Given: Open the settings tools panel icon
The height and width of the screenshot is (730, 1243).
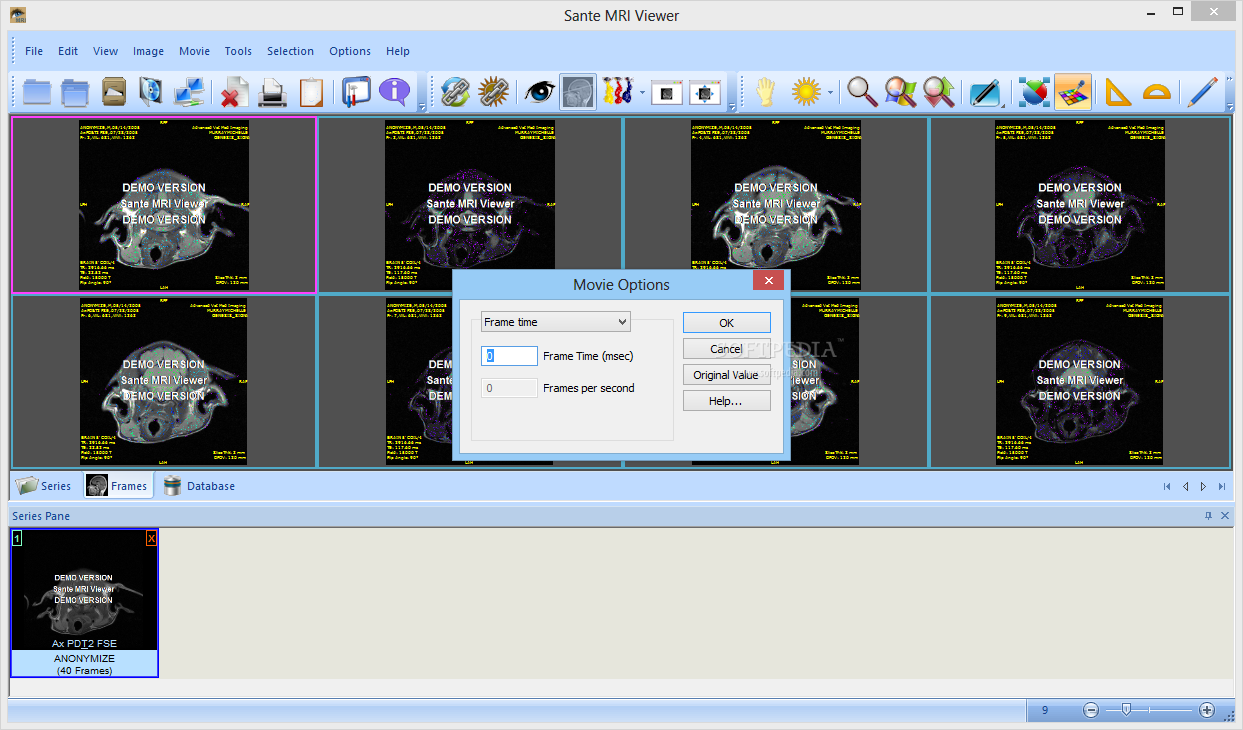Looking at the screenshot, I should click(356, 92).
